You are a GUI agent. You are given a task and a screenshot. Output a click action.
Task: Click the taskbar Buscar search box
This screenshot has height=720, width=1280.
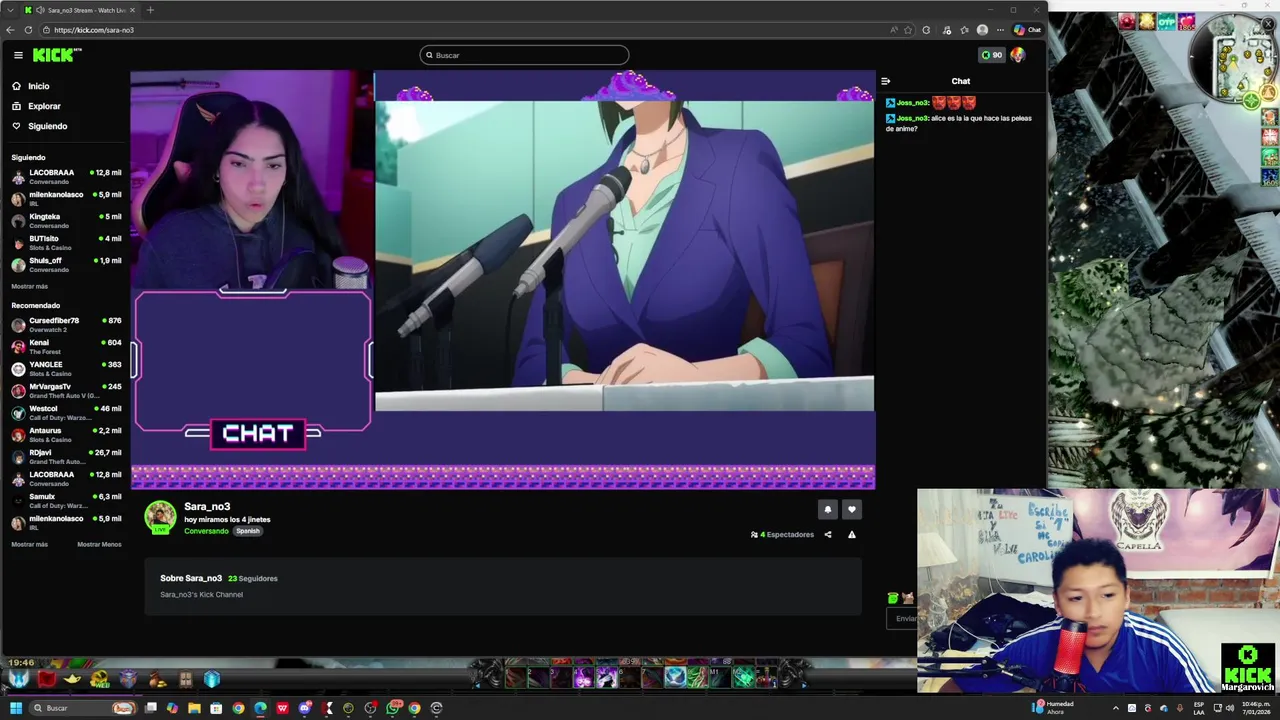pos(82,708)
